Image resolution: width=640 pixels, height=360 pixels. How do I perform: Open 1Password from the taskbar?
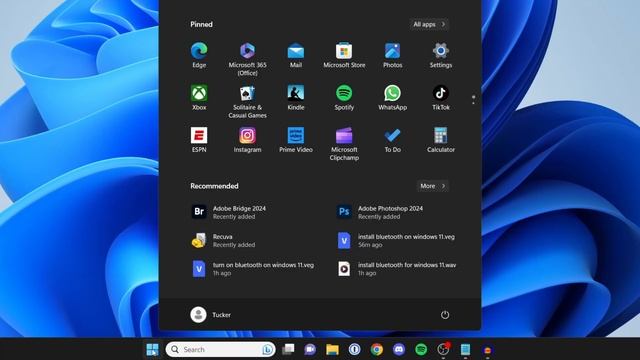pos(354,349)
